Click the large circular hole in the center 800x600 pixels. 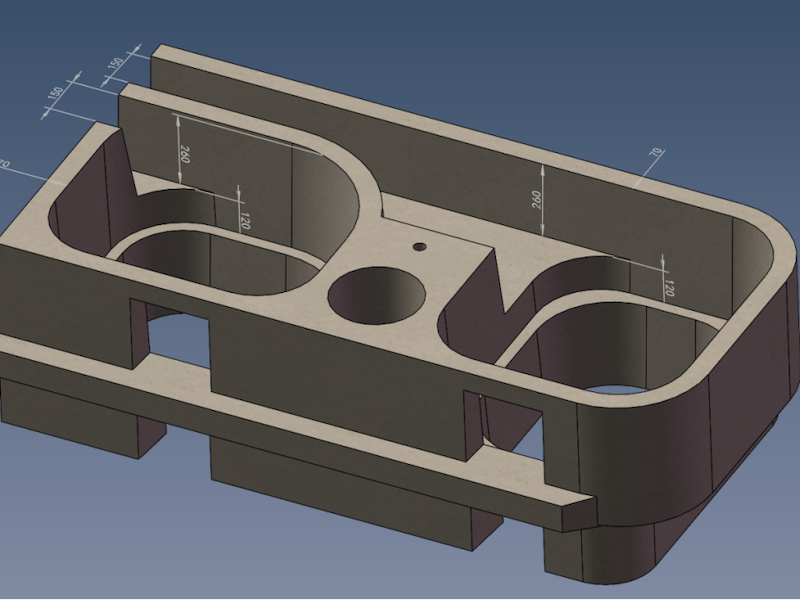tap(377, 295)
